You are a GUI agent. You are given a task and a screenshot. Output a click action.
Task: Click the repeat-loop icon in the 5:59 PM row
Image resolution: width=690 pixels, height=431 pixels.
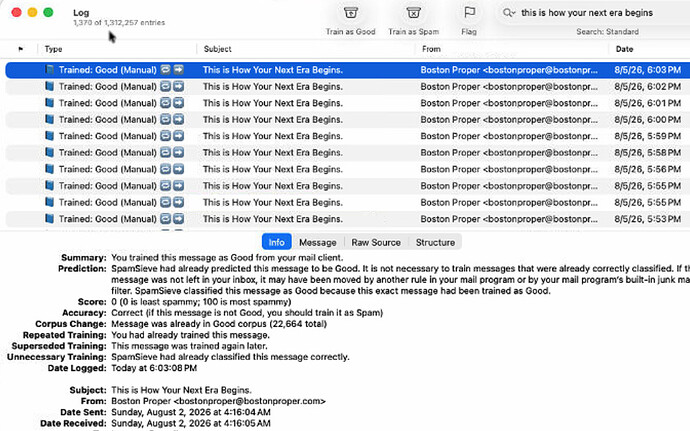[x=165, y=136]
